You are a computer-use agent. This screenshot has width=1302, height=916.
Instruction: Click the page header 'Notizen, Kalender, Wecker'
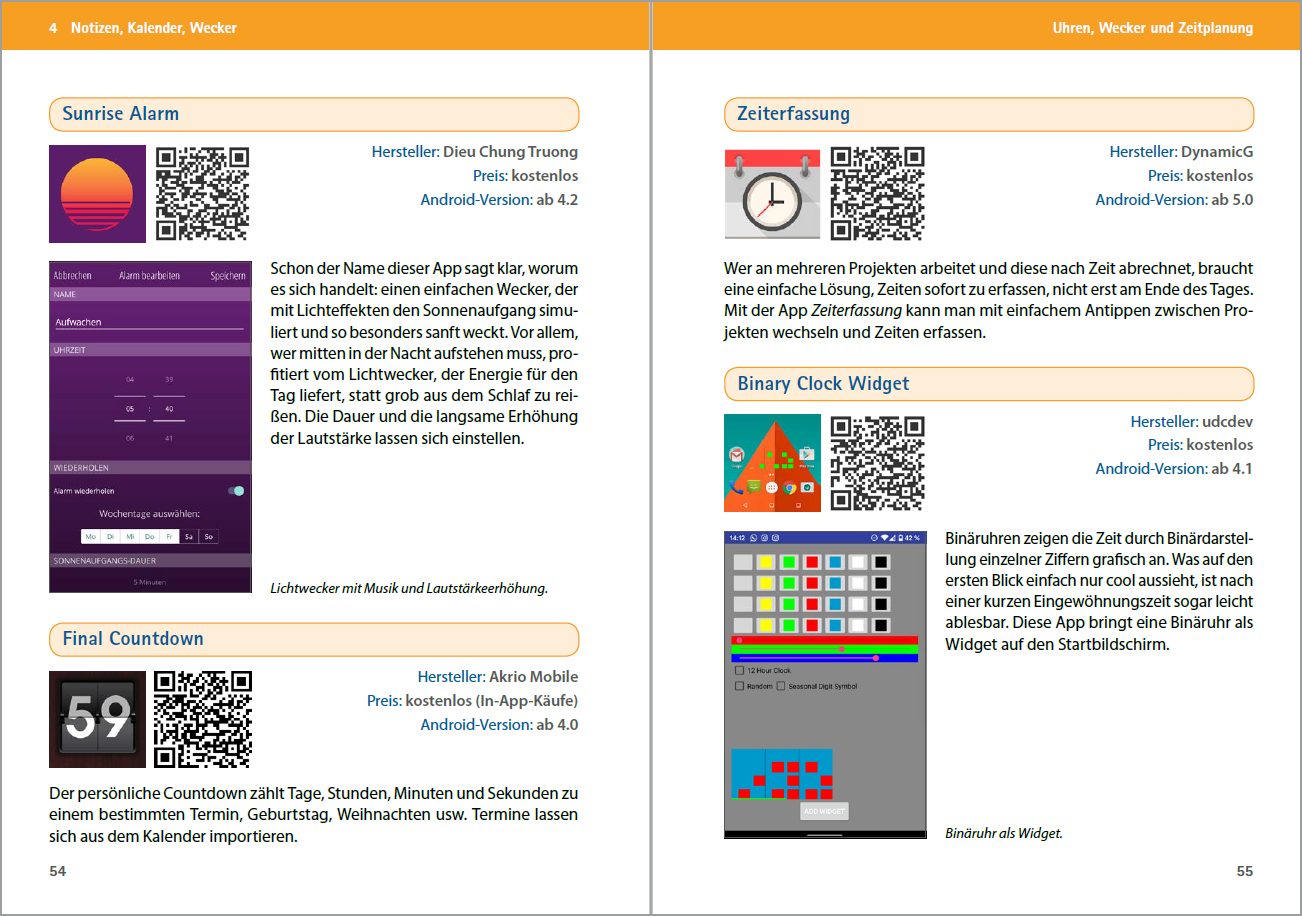click(154, 28)
